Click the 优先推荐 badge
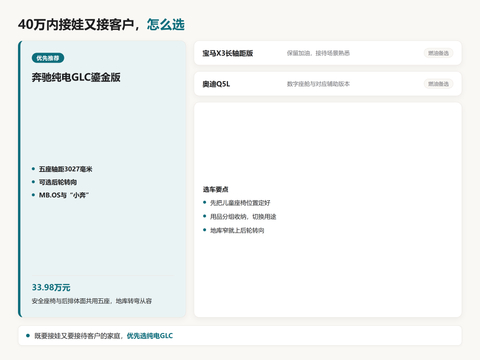The width and height of the screenshot is (480, 360). pos(48,58)
